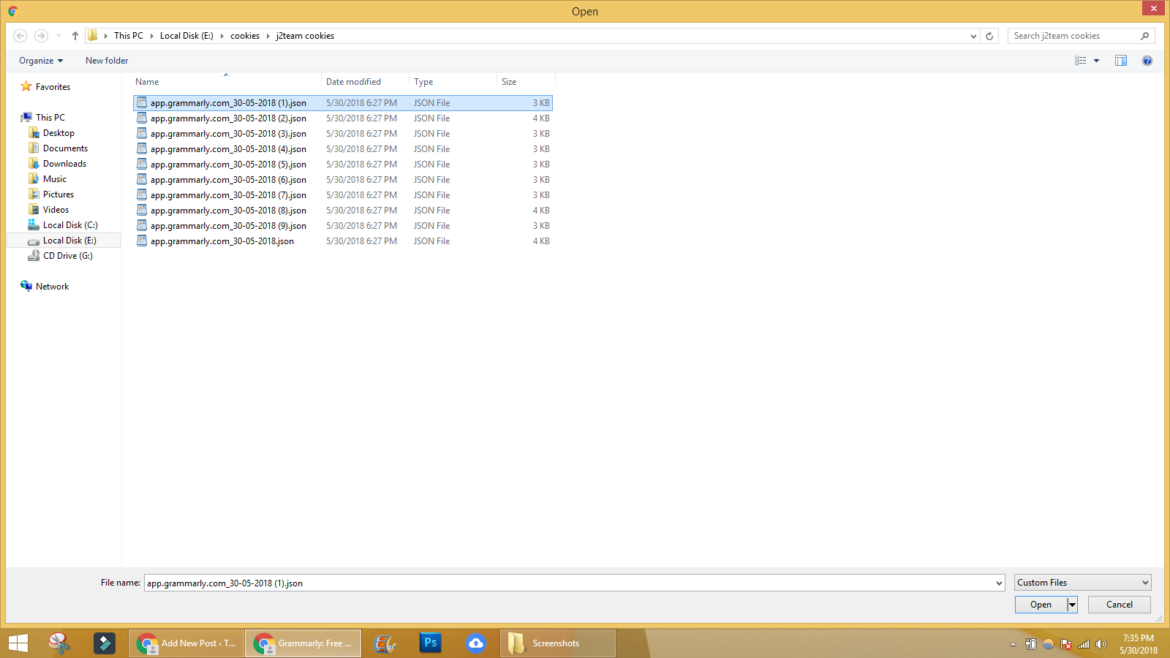Open the Custom Files type dropdown
Screen dimensions: 1170x658
[x=1082, y=583]
